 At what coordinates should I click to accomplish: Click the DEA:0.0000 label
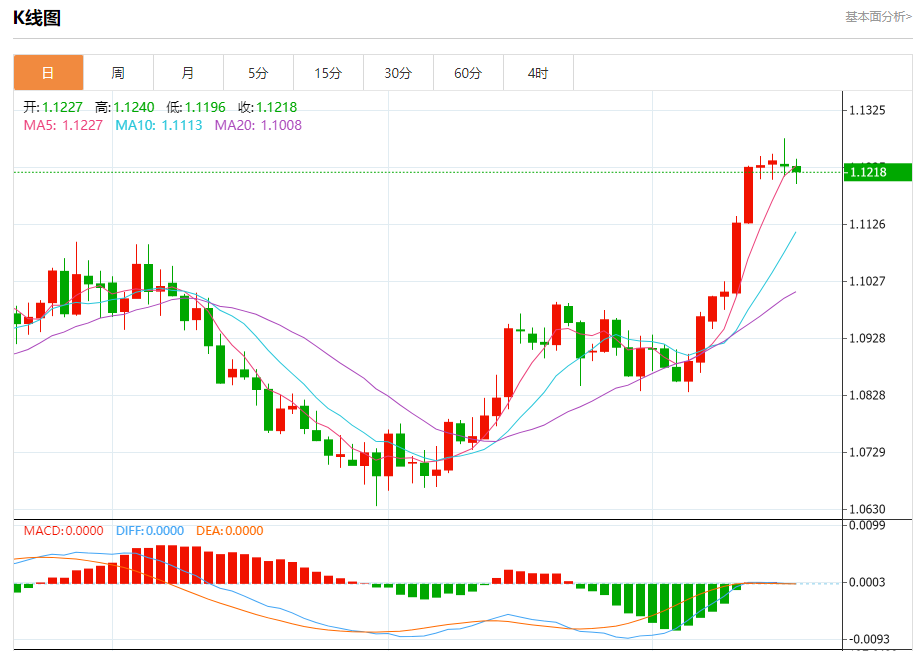coord(230,531)
